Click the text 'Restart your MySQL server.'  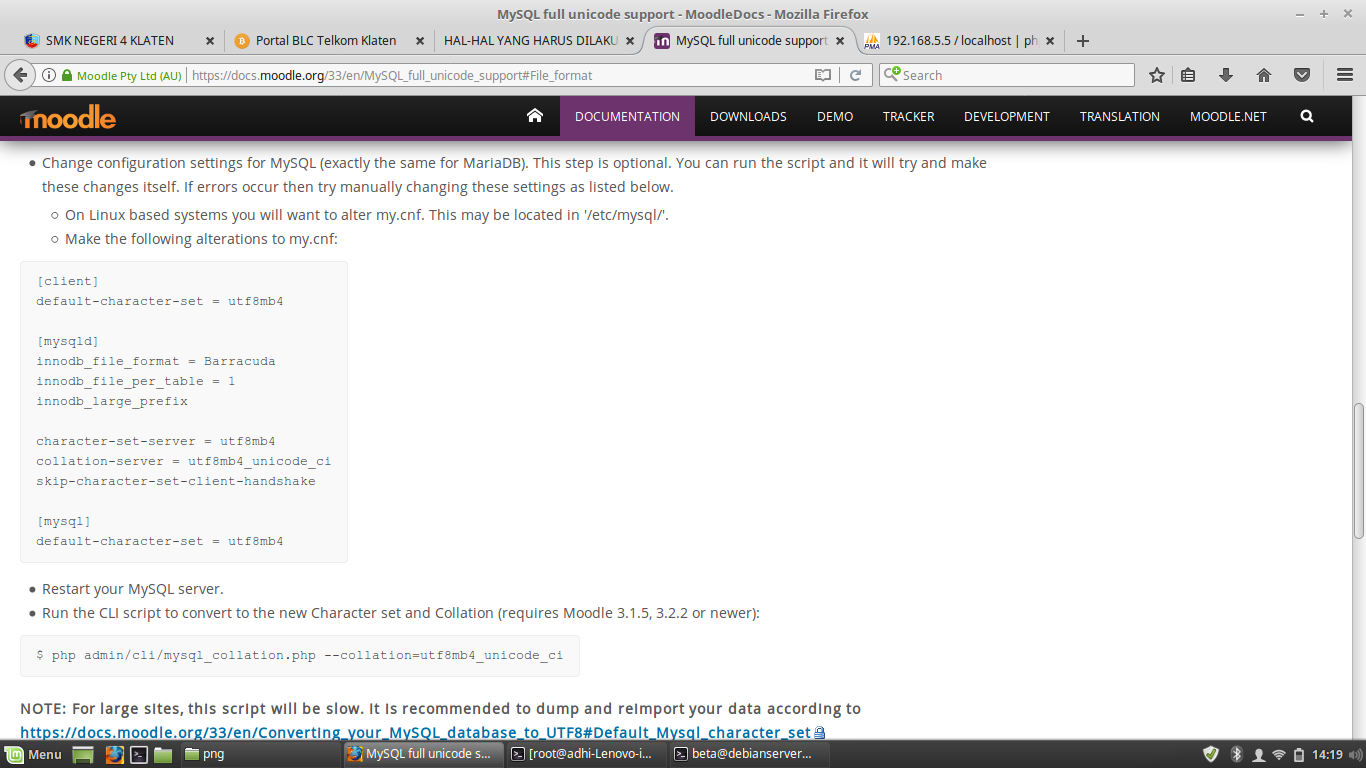(133, 589)
